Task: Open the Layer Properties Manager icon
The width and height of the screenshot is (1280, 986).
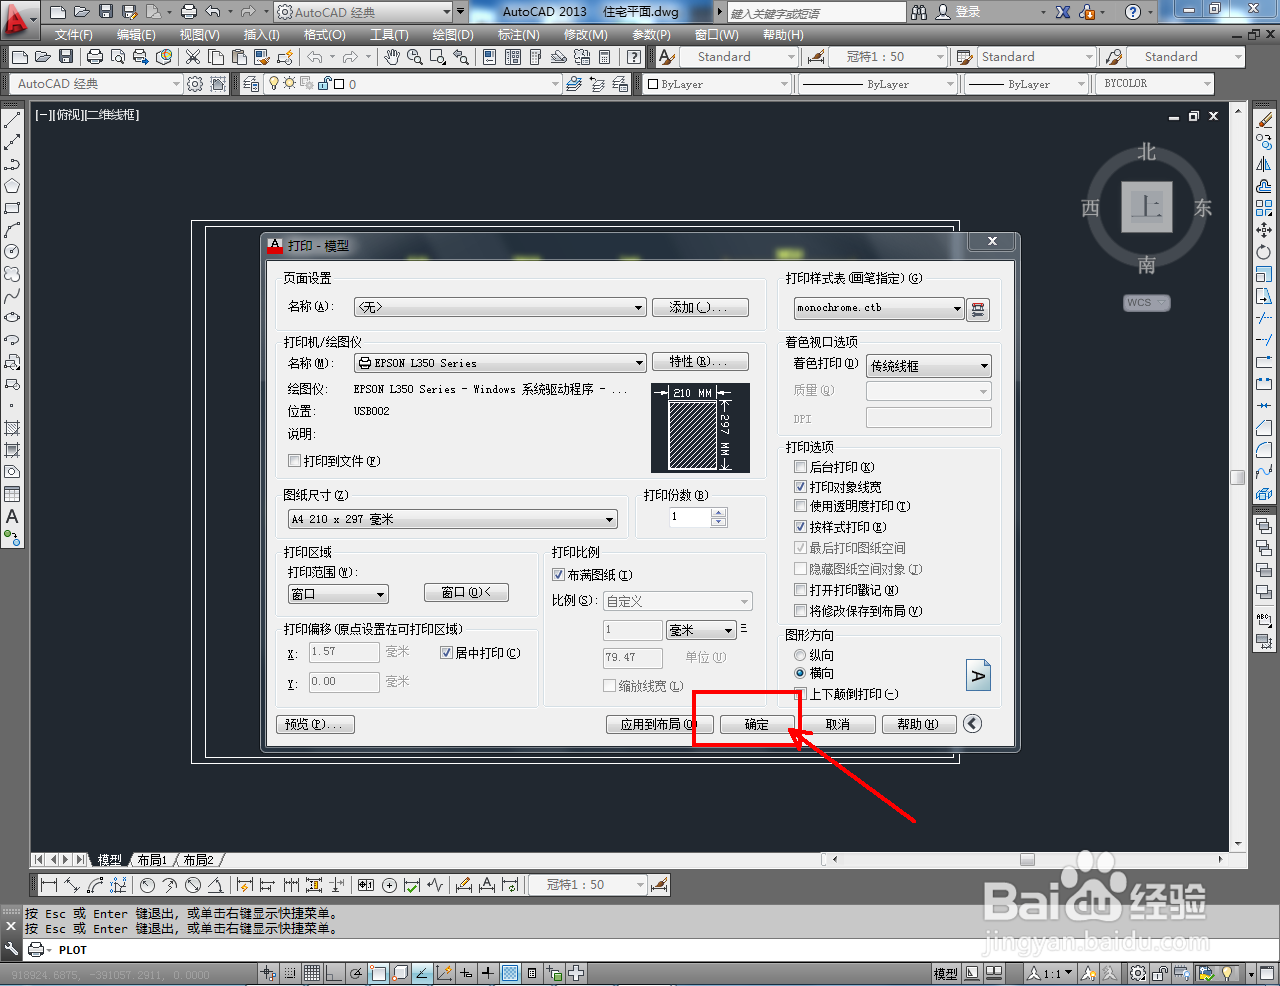Action: click(252, 84)
